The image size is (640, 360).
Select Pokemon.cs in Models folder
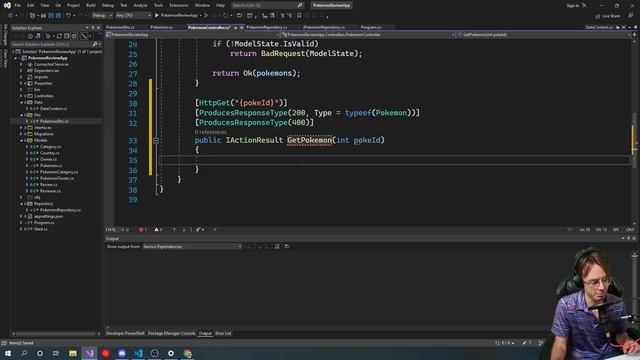[51, 166]
